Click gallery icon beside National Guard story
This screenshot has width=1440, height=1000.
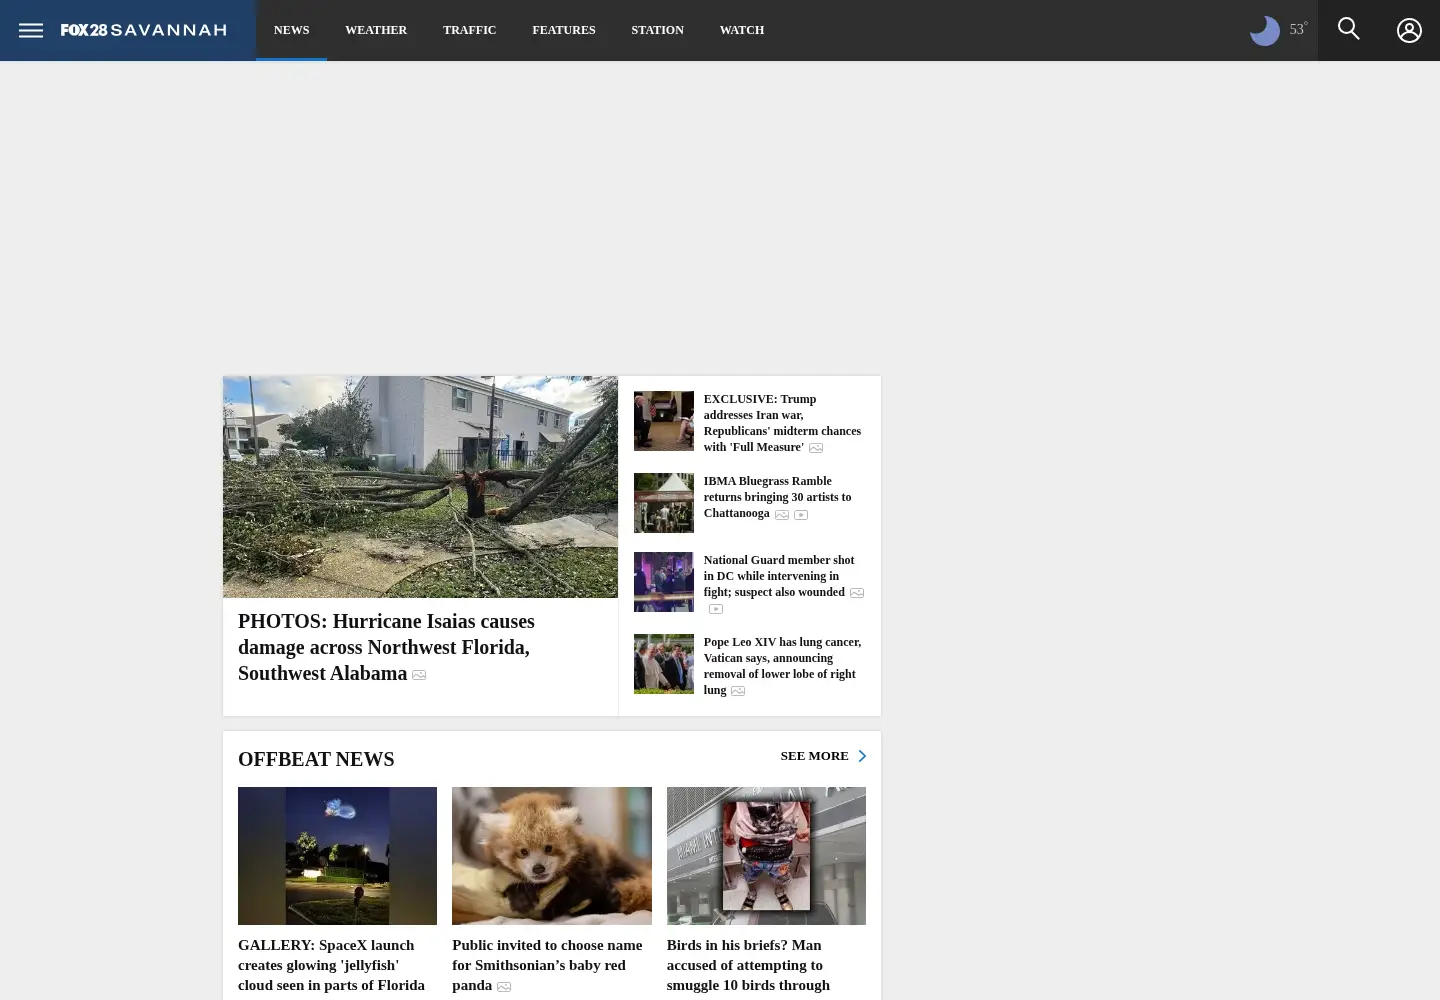tap(857, 593)
